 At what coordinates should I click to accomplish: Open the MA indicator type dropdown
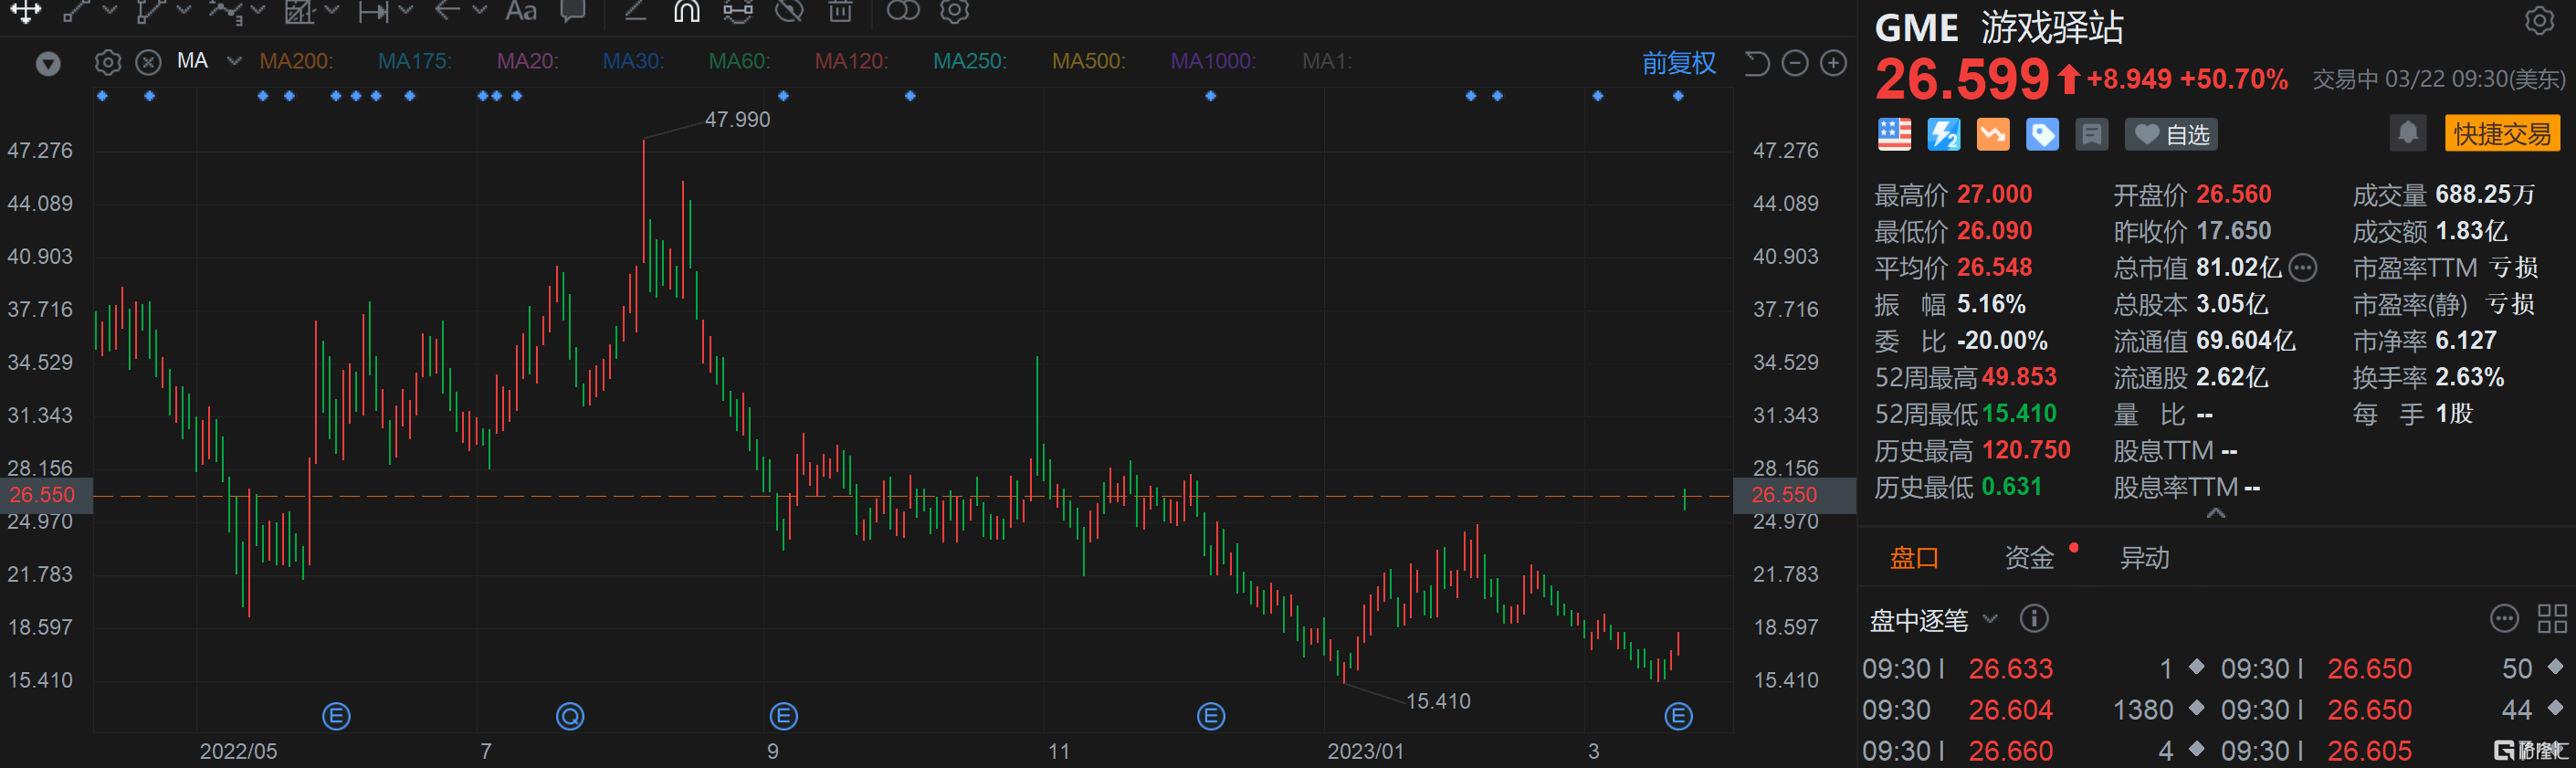click(x=234, y=61)
